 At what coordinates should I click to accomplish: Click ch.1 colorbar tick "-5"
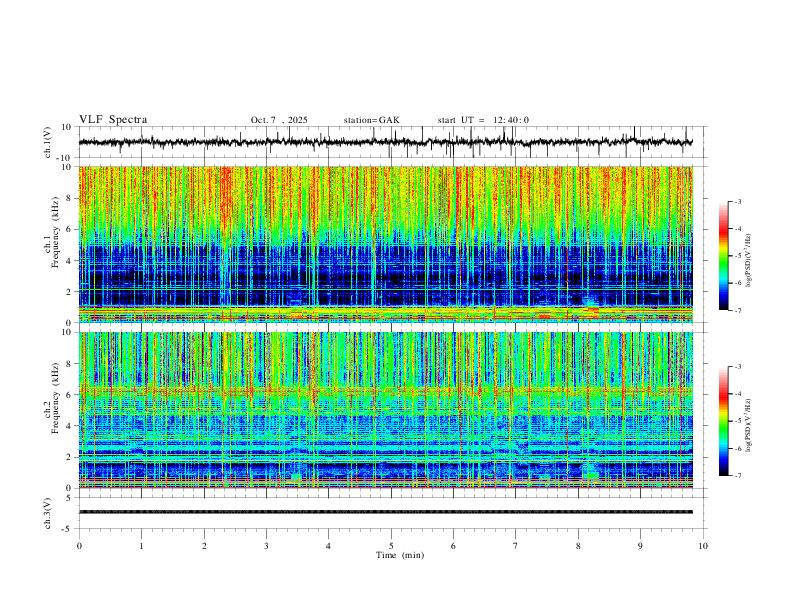tap(738, 256)
